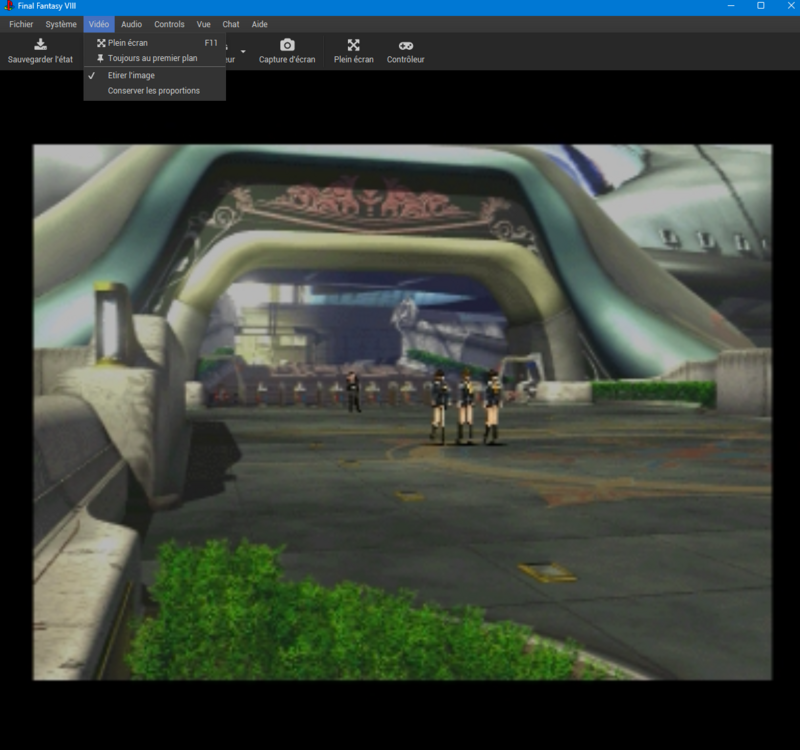The width and height of the screenshot is (800, 750).
Task: Expand the dropdown arrow left of Capture d'écran
Action: pyautogui.click(x=242, y=51)
